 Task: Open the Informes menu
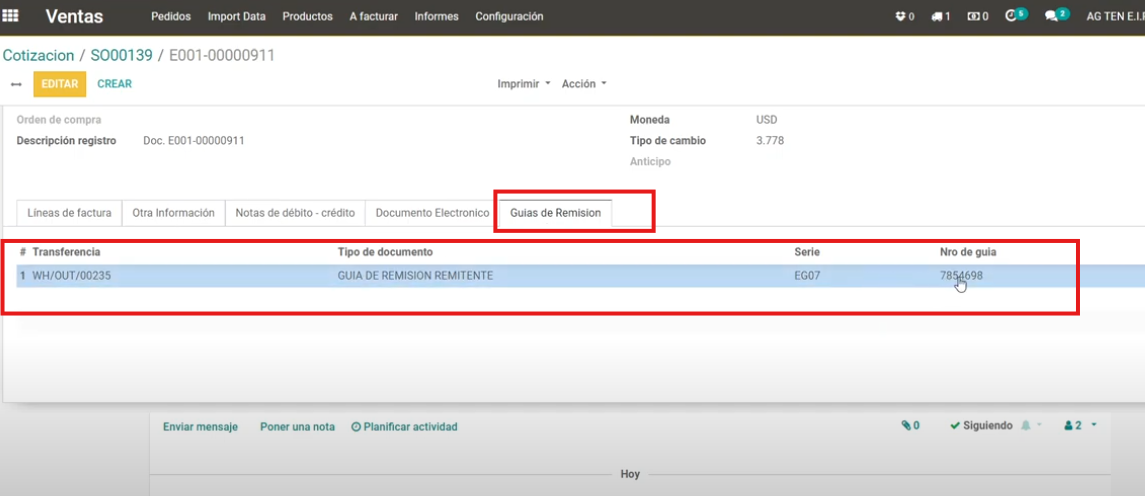coord(436,17)
